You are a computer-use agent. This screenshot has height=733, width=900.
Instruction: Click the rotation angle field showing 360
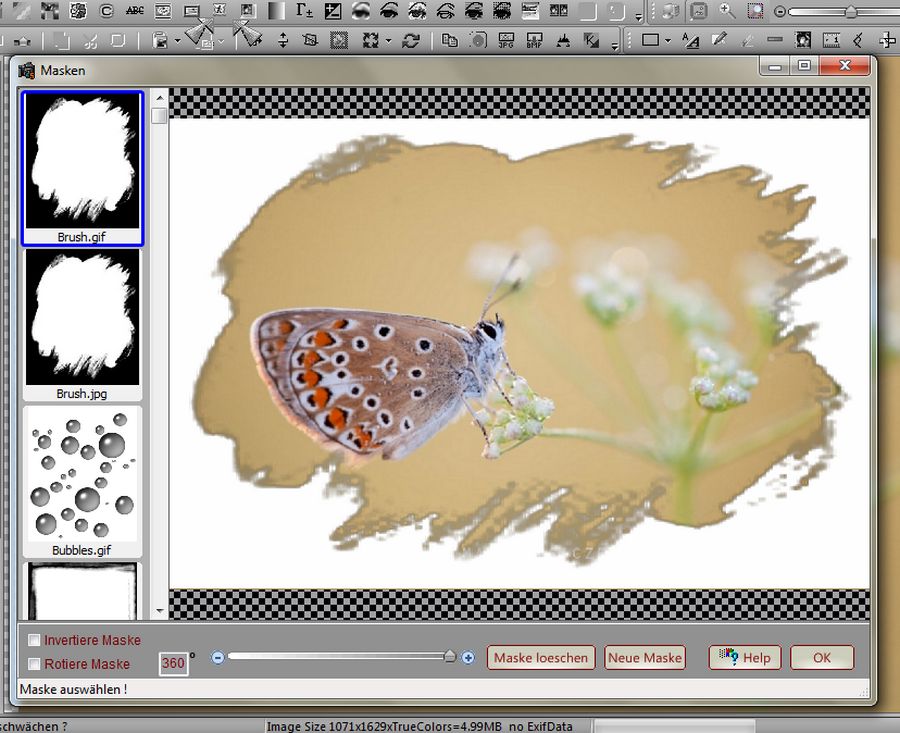point(173,664)
